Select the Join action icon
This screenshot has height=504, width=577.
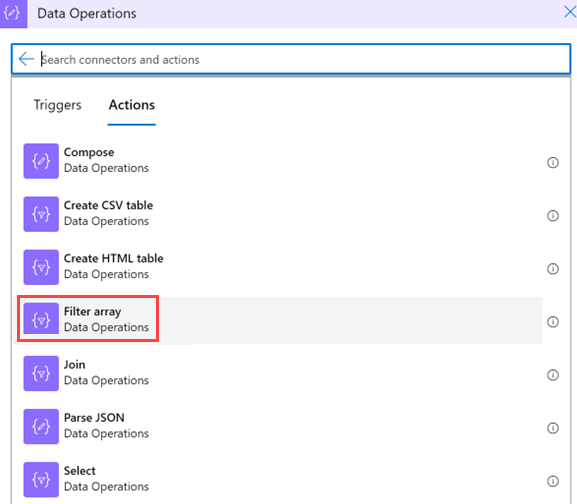[x=41, y=373]
